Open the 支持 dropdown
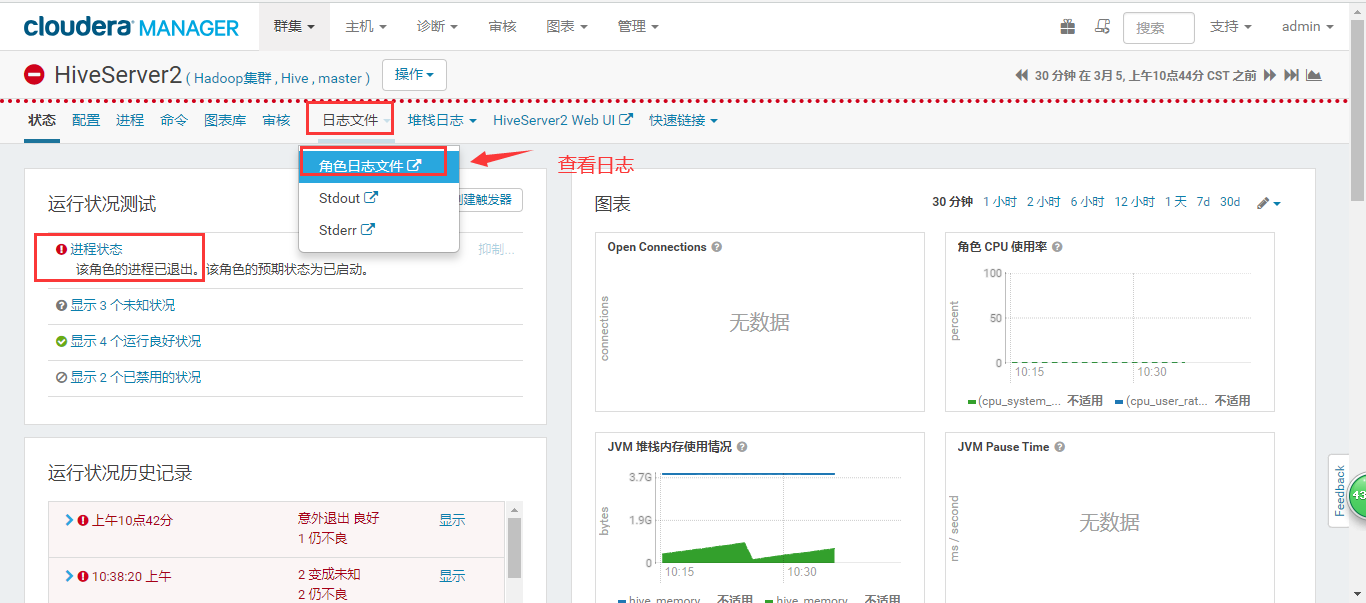Image resolution: width=1366 pixels, height=603 pixels. (1231, 26)
